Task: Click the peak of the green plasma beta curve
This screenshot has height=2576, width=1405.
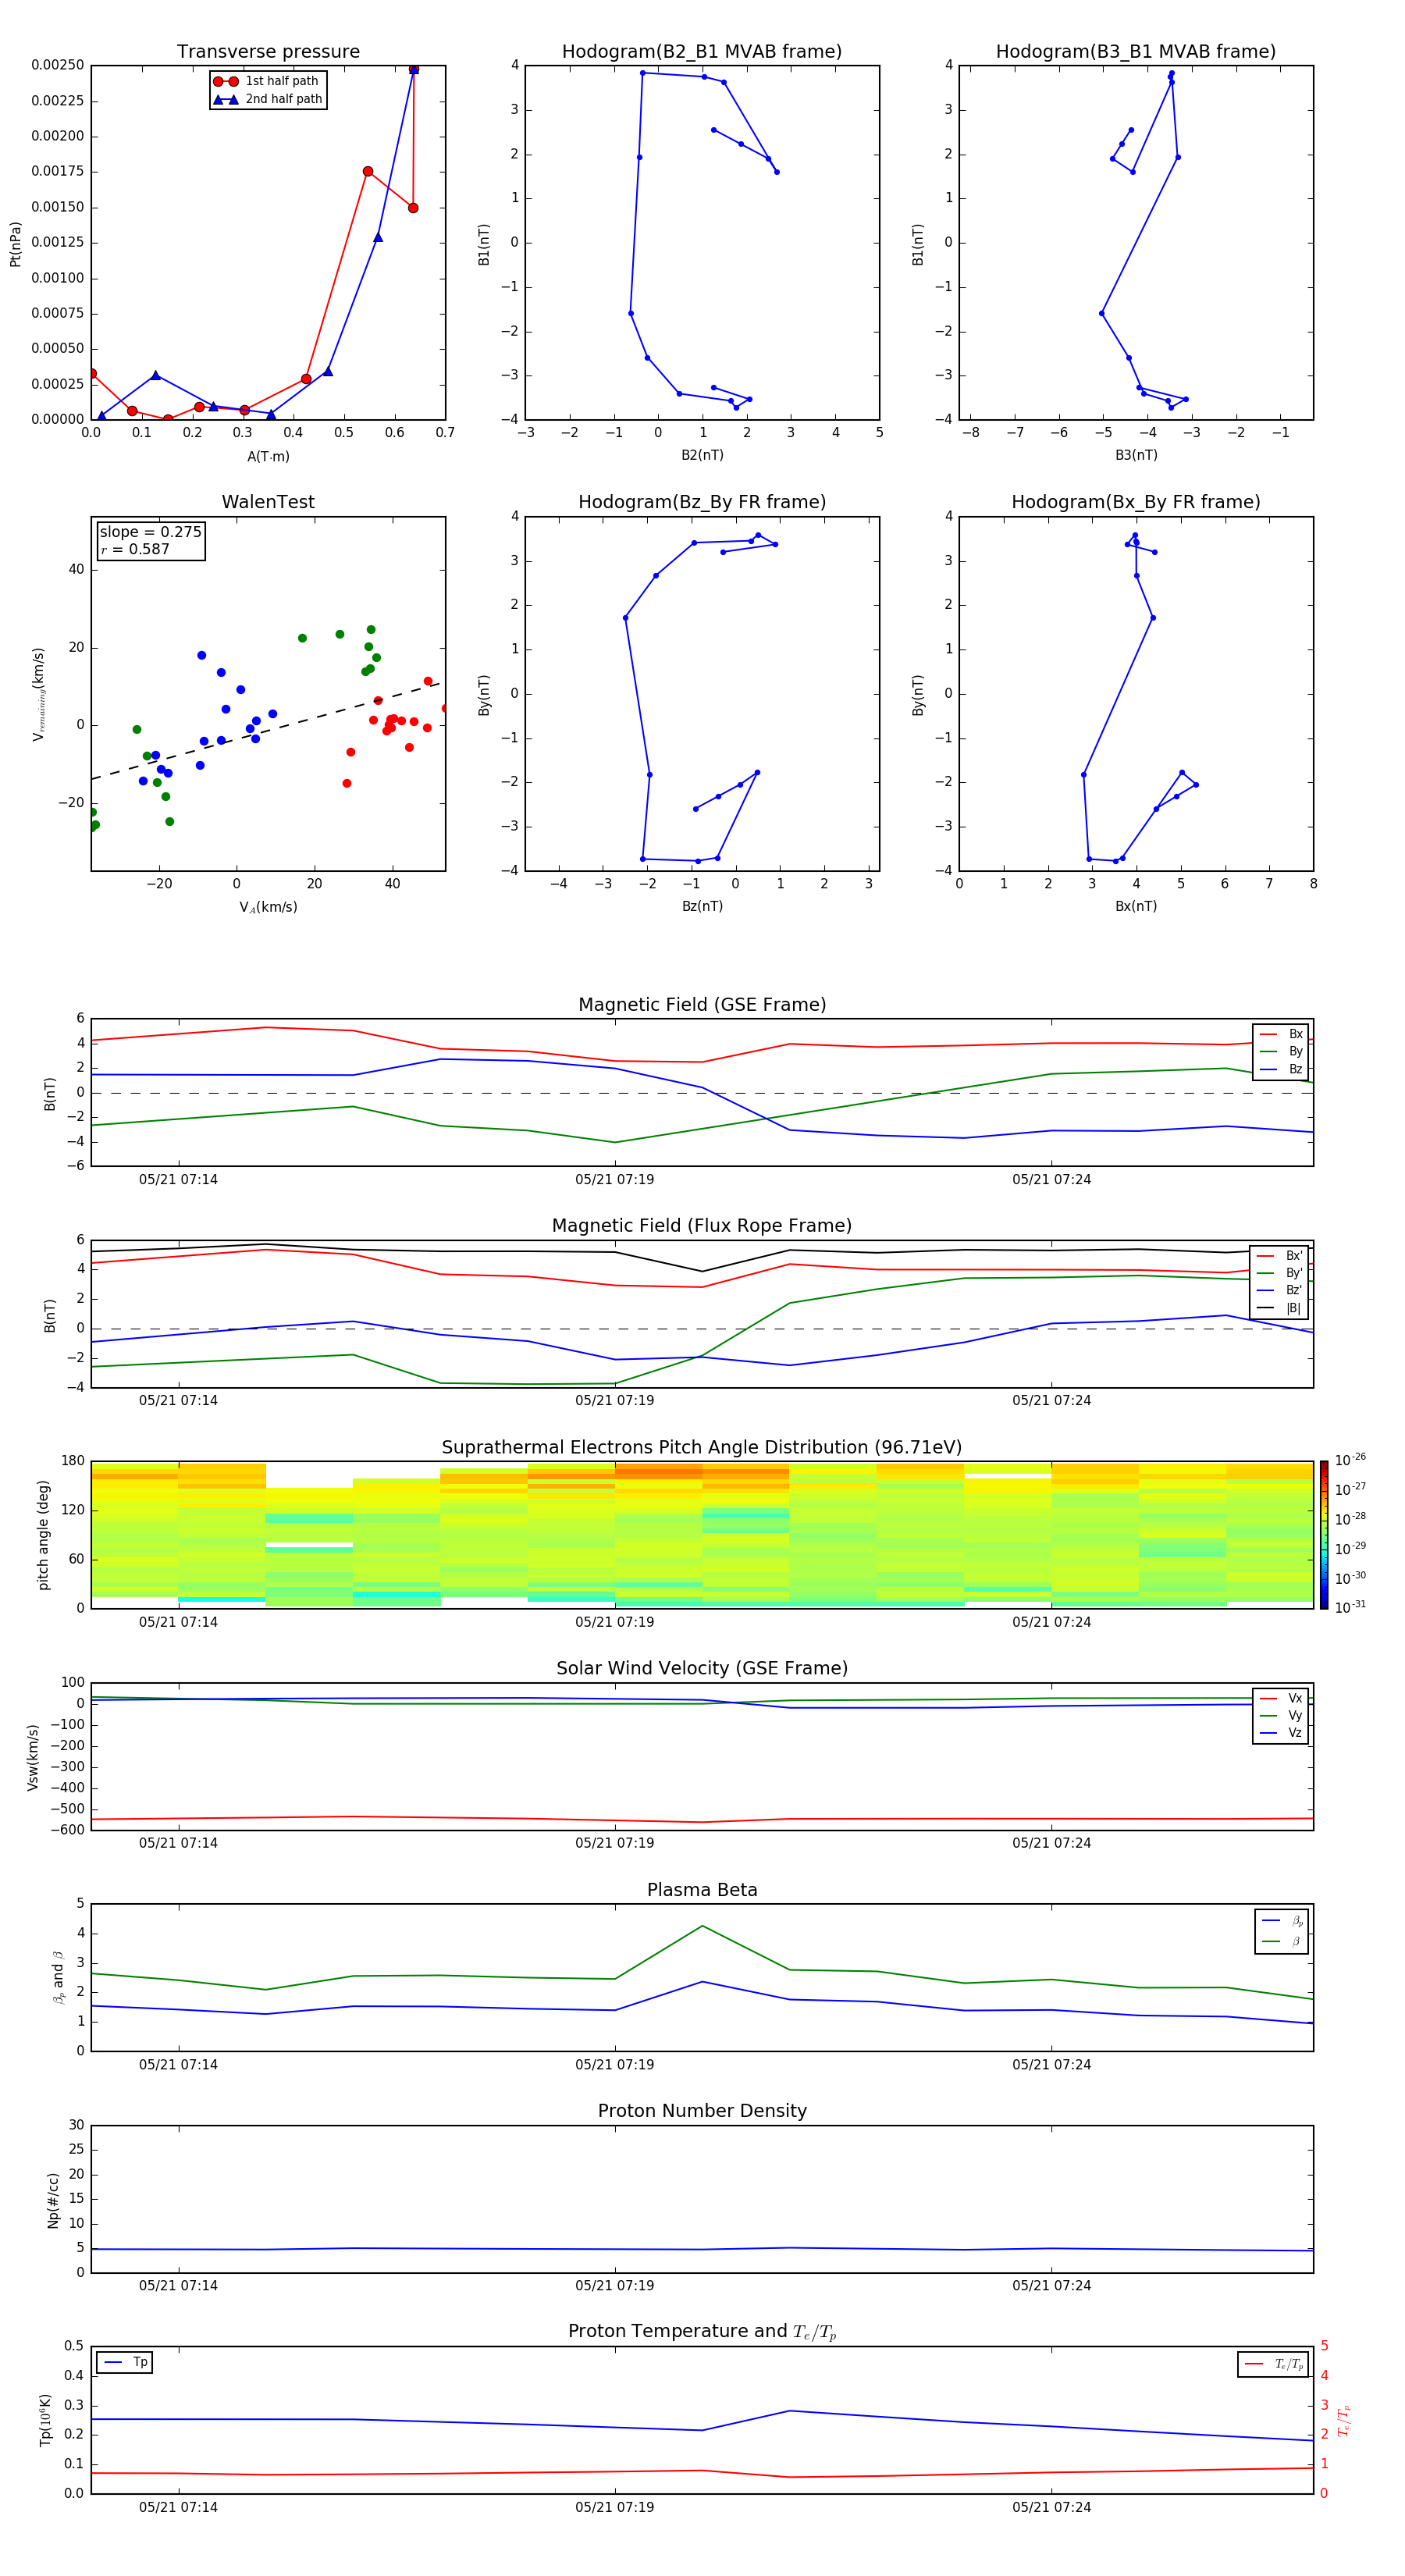Action: click(702, 1926)
